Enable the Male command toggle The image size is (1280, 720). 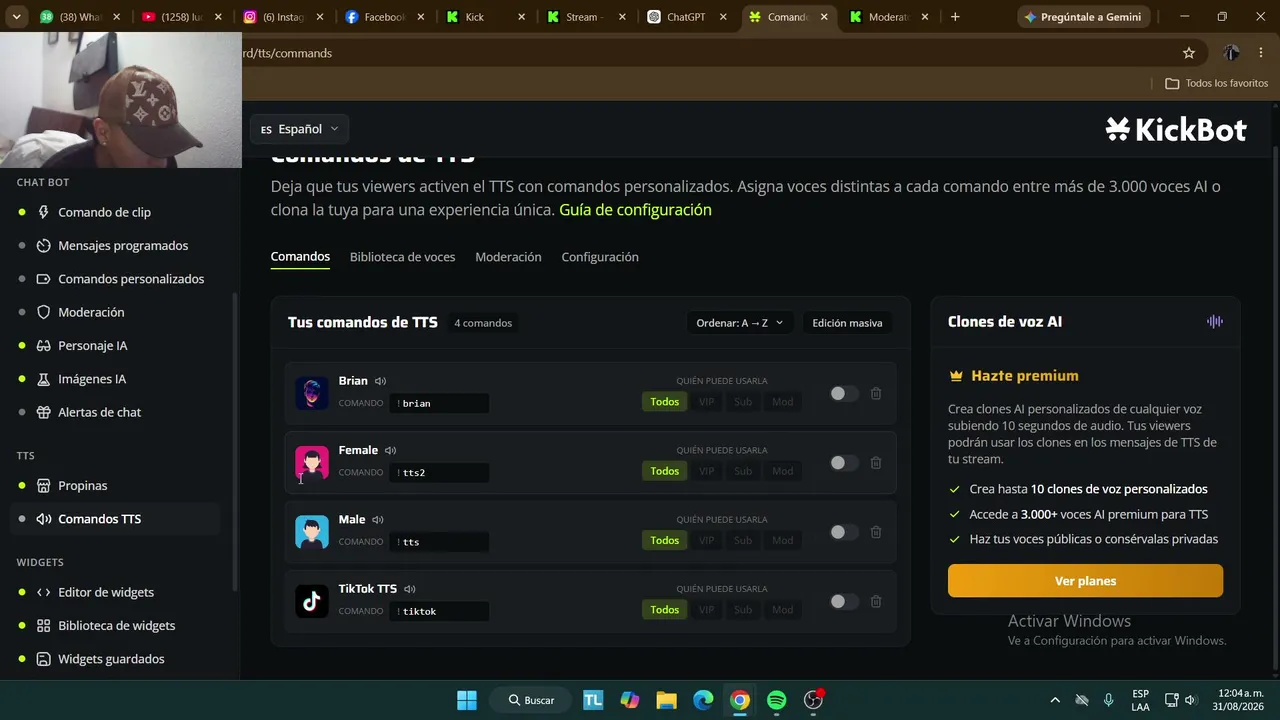(x=844, y=532)
